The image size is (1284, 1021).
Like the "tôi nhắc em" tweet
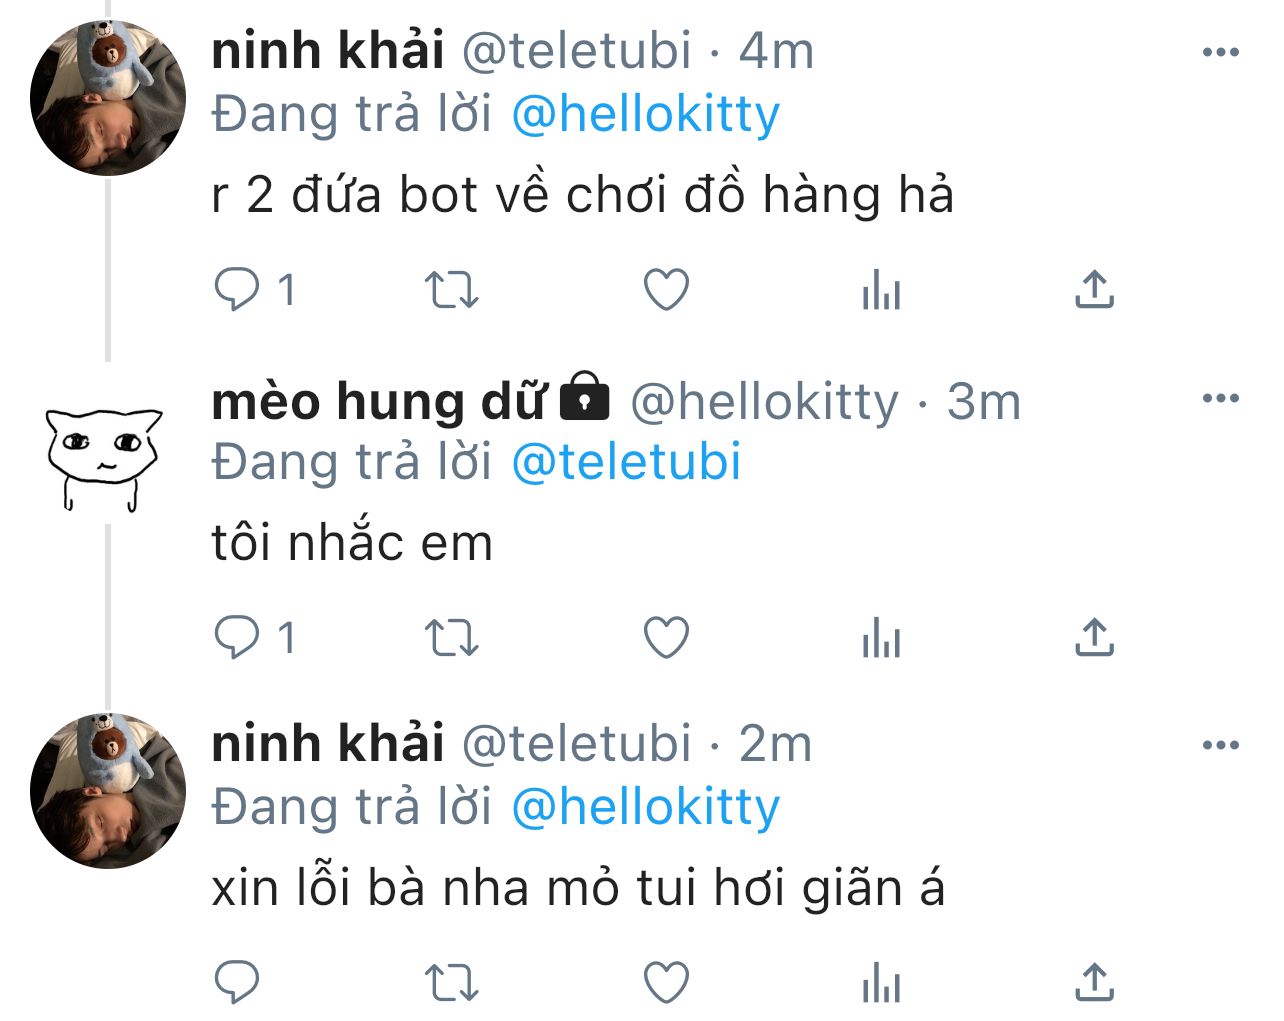click(666, 637)
